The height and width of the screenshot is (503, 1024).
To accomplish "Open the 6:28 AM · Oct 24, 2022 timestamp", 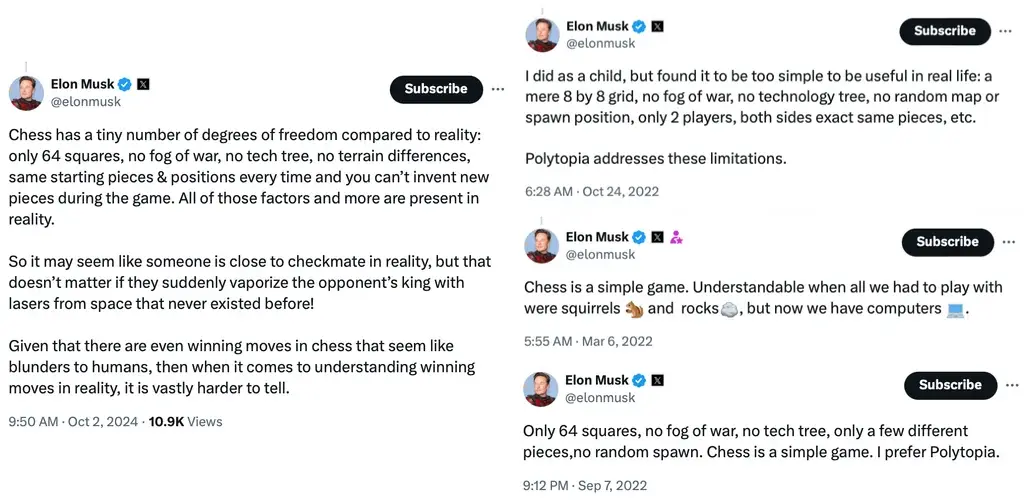I will click(x=592, y=191).
